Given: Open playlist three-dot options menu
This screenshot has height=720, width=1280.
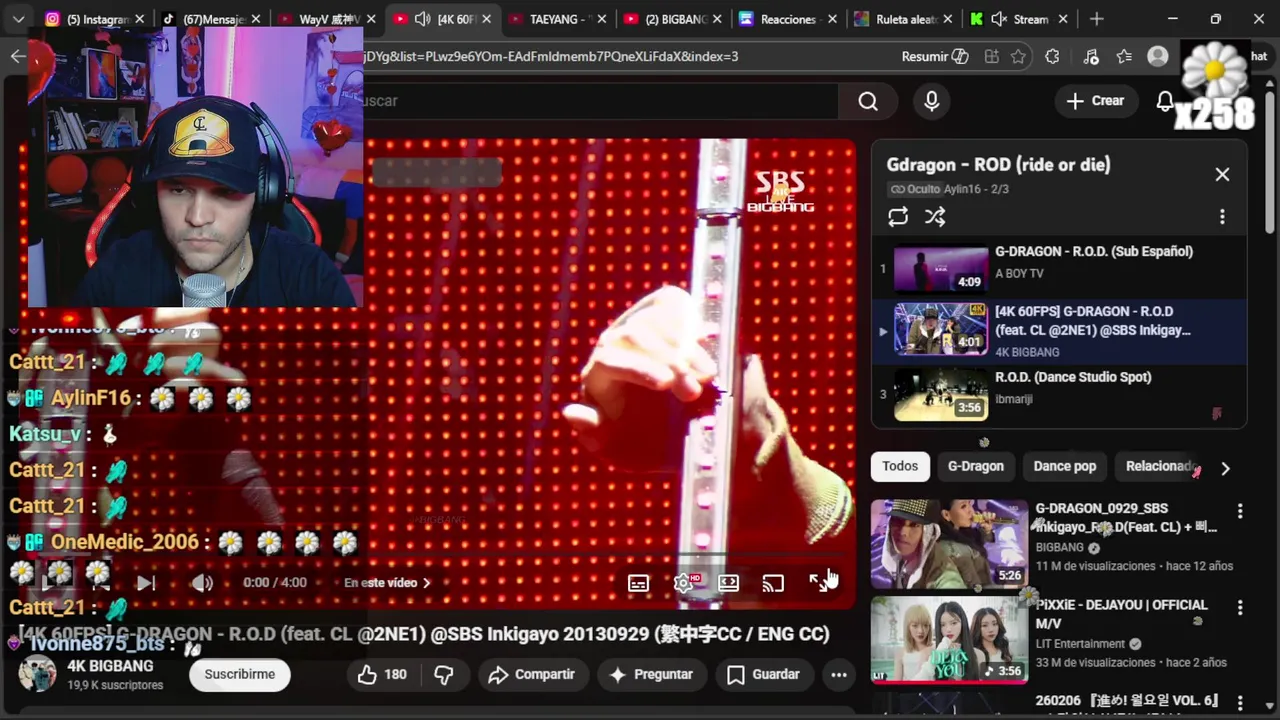Looking at the screenshot, I should click(x=1222, y=217).
